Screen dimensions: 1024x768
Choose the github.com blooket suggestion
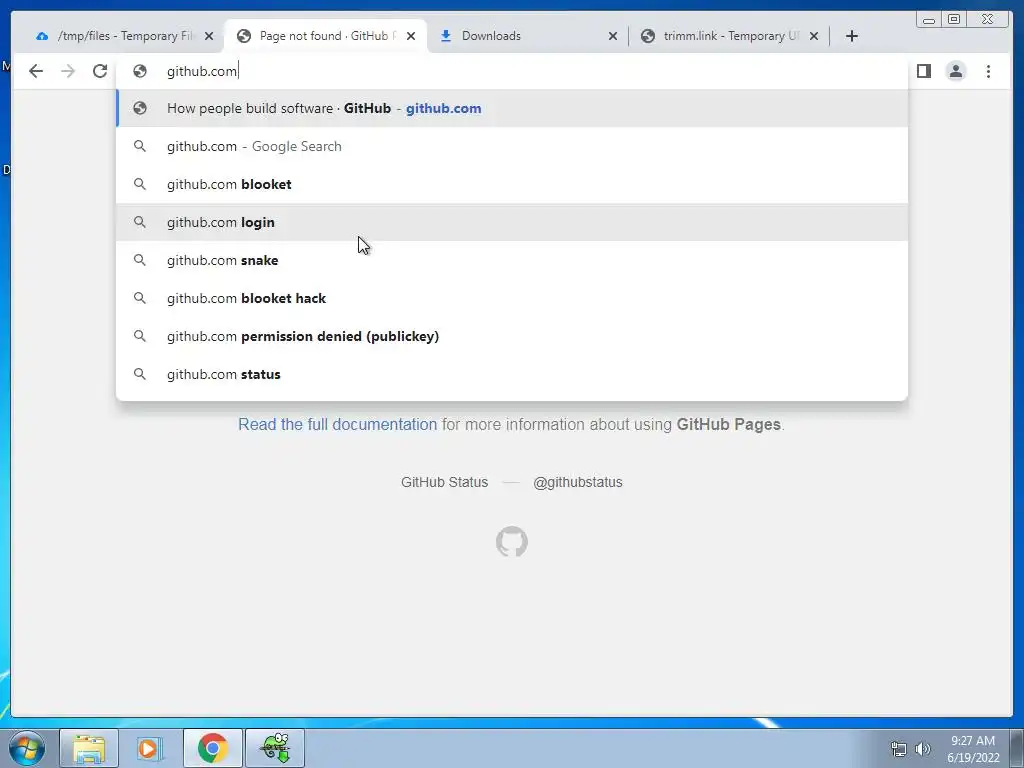512,184
